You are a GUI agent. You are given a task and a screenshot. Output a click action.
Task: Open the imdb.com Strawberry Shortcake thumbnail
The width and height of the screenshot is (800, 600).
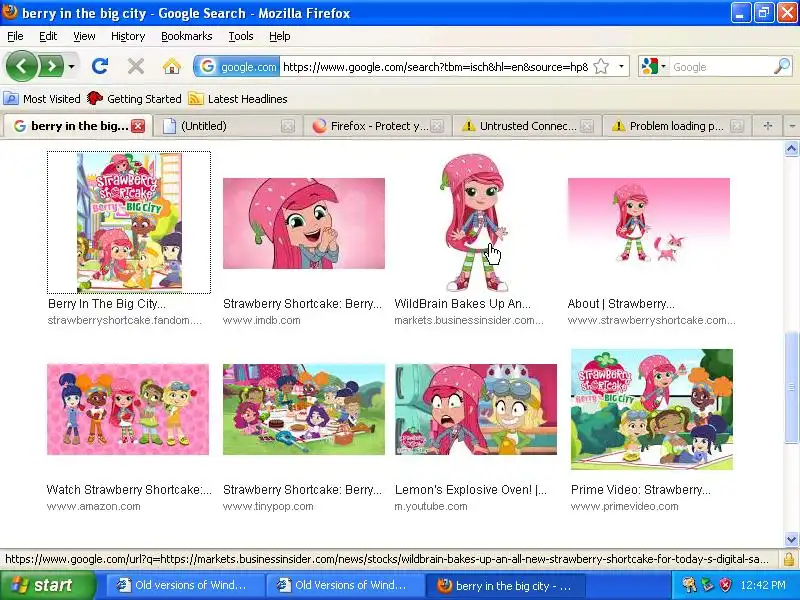coord(304,223)
